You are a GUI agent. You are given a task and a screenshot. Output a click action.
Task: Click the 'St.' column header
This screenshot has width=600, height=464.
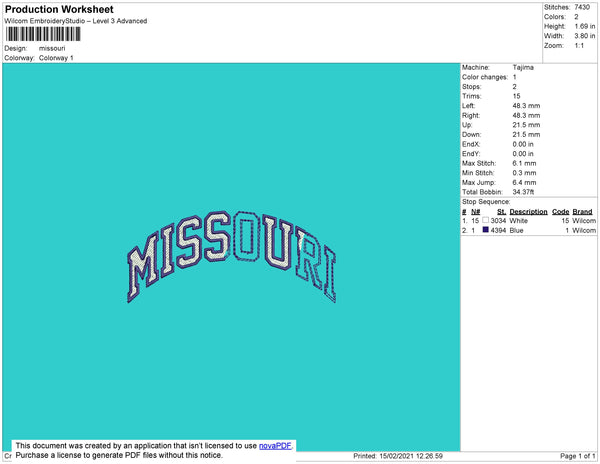(x=501, y=212)
